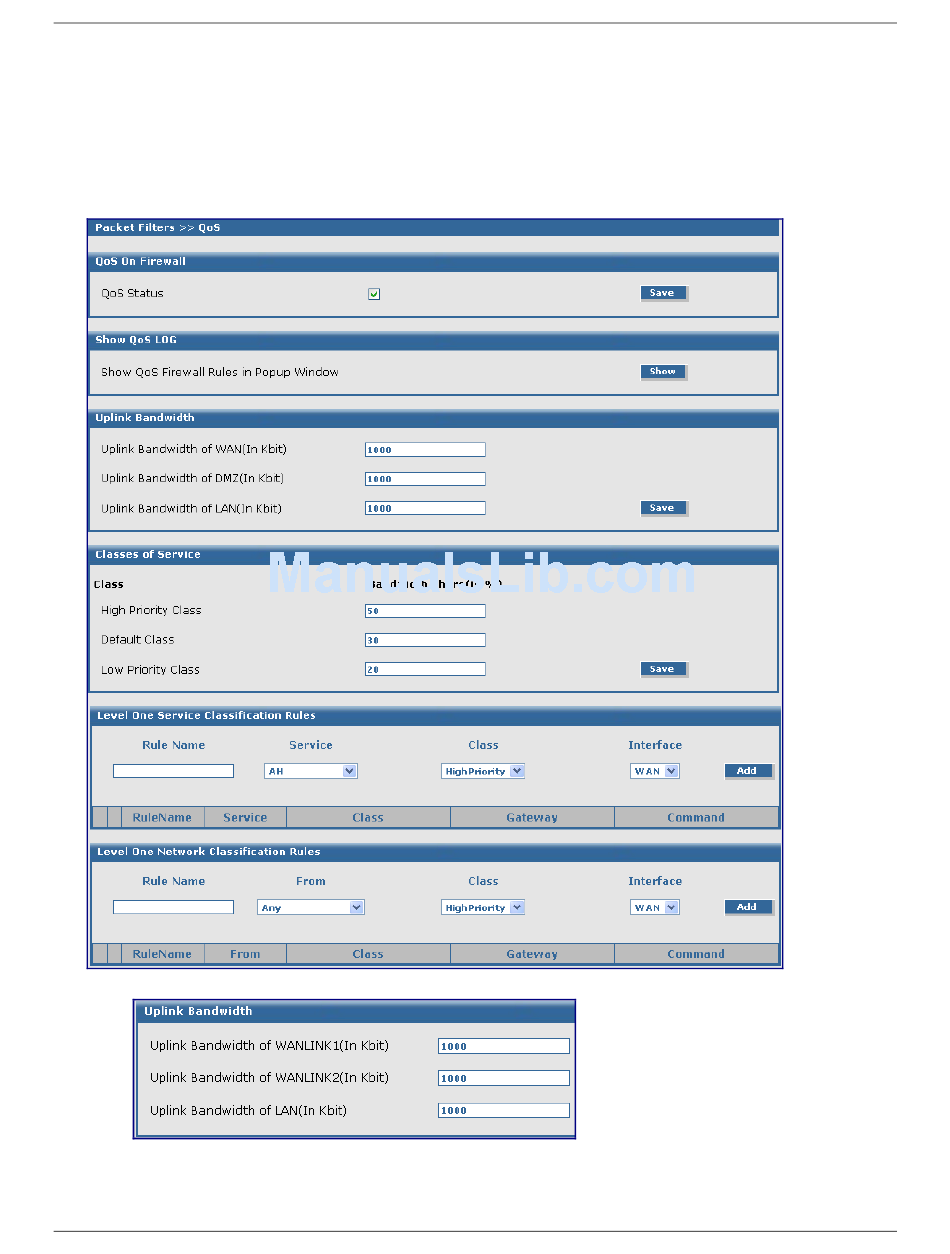The width and height of the screenshot is (950, 1254).
Task: Click Command header in Network rules table
Action: pos(696,954)
